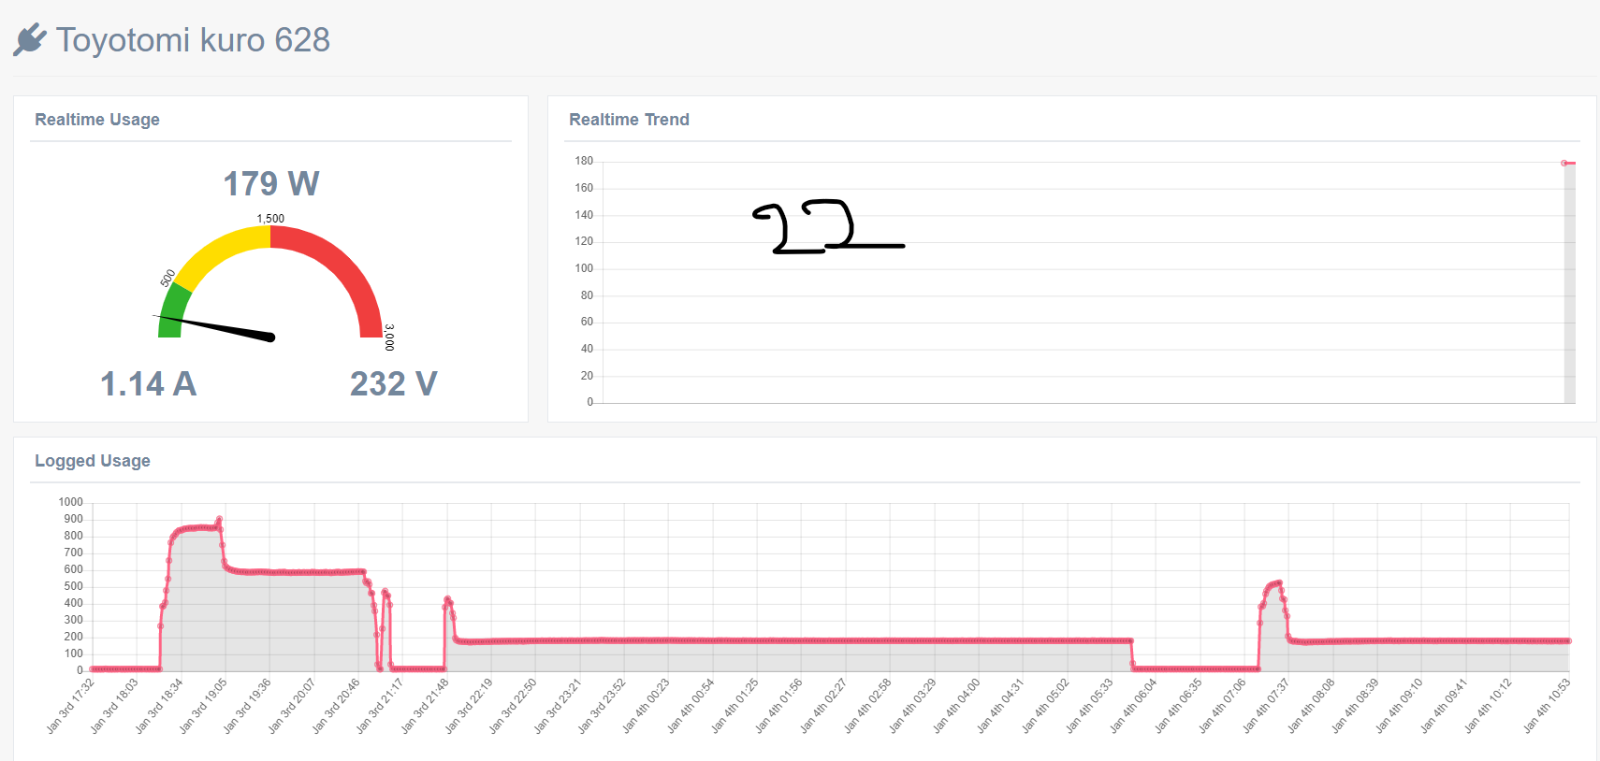
Task: Click the 700 label on Logged Usage axis
Action: tap(74, 553)
